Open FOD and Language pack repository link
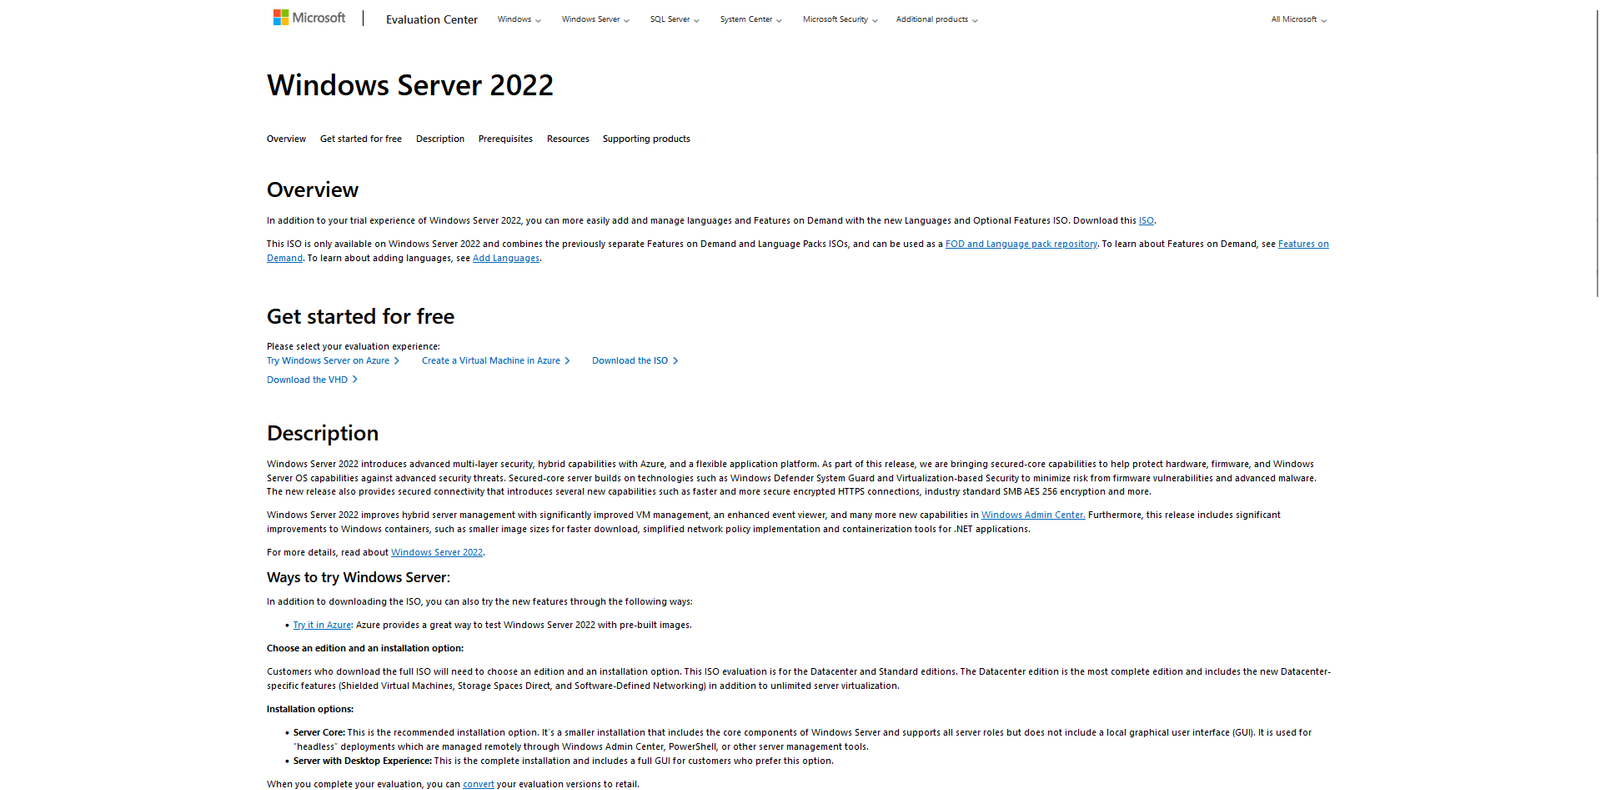The image size is (1600, 790). [1021, 244]
